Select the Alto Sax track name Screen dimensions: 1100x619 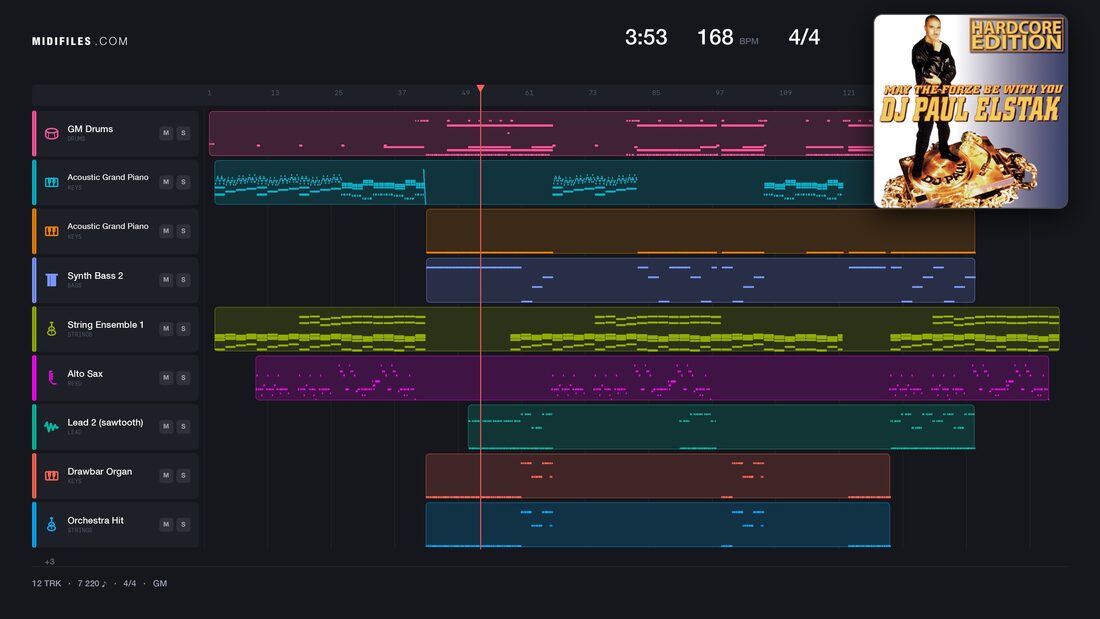(x=85, y=374)
